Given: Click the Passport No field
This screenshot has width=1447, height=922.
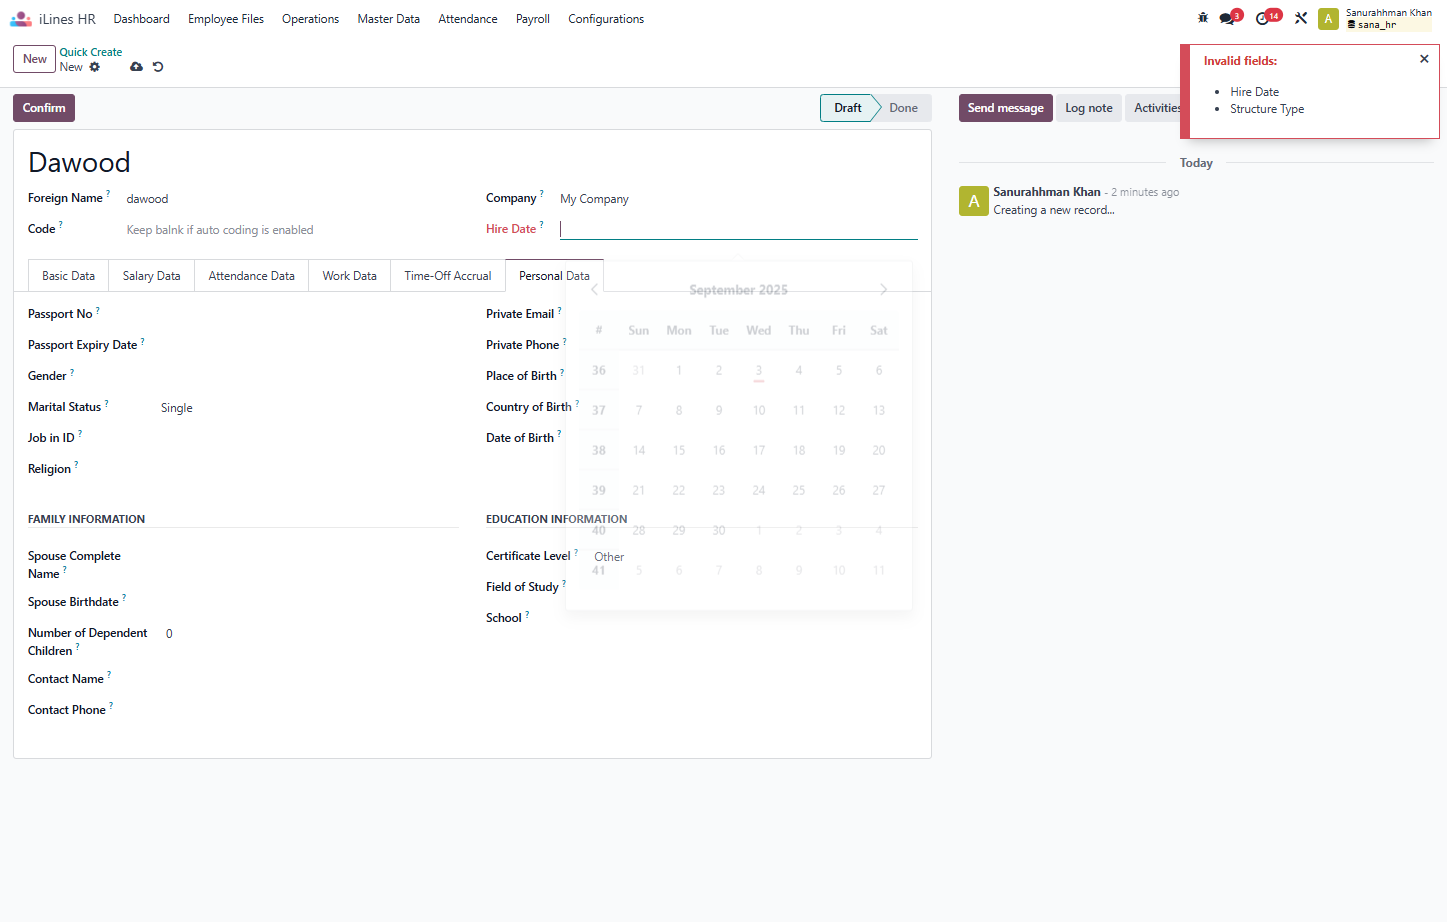Looking at the screenshot, I should coord(309,315).
